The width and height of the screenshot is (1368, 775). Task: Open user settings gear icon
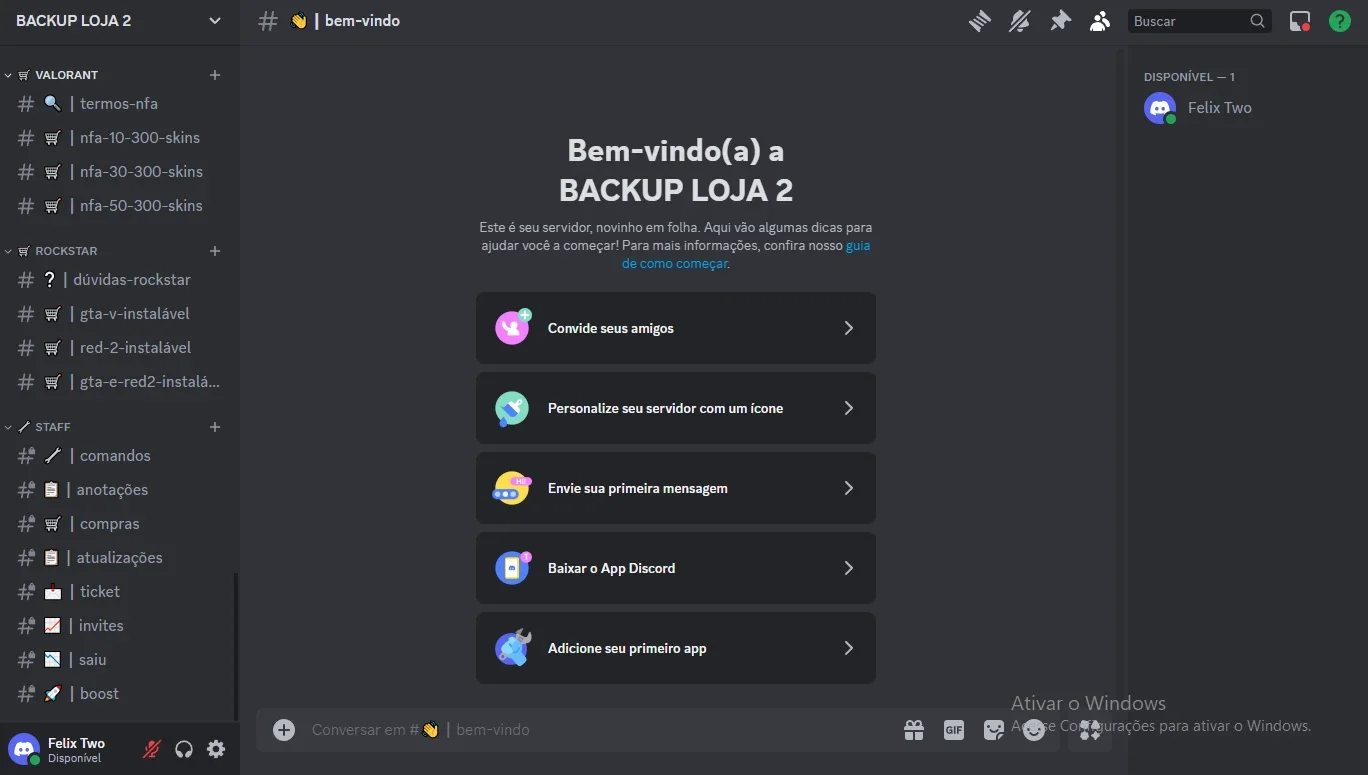[216, 749]
